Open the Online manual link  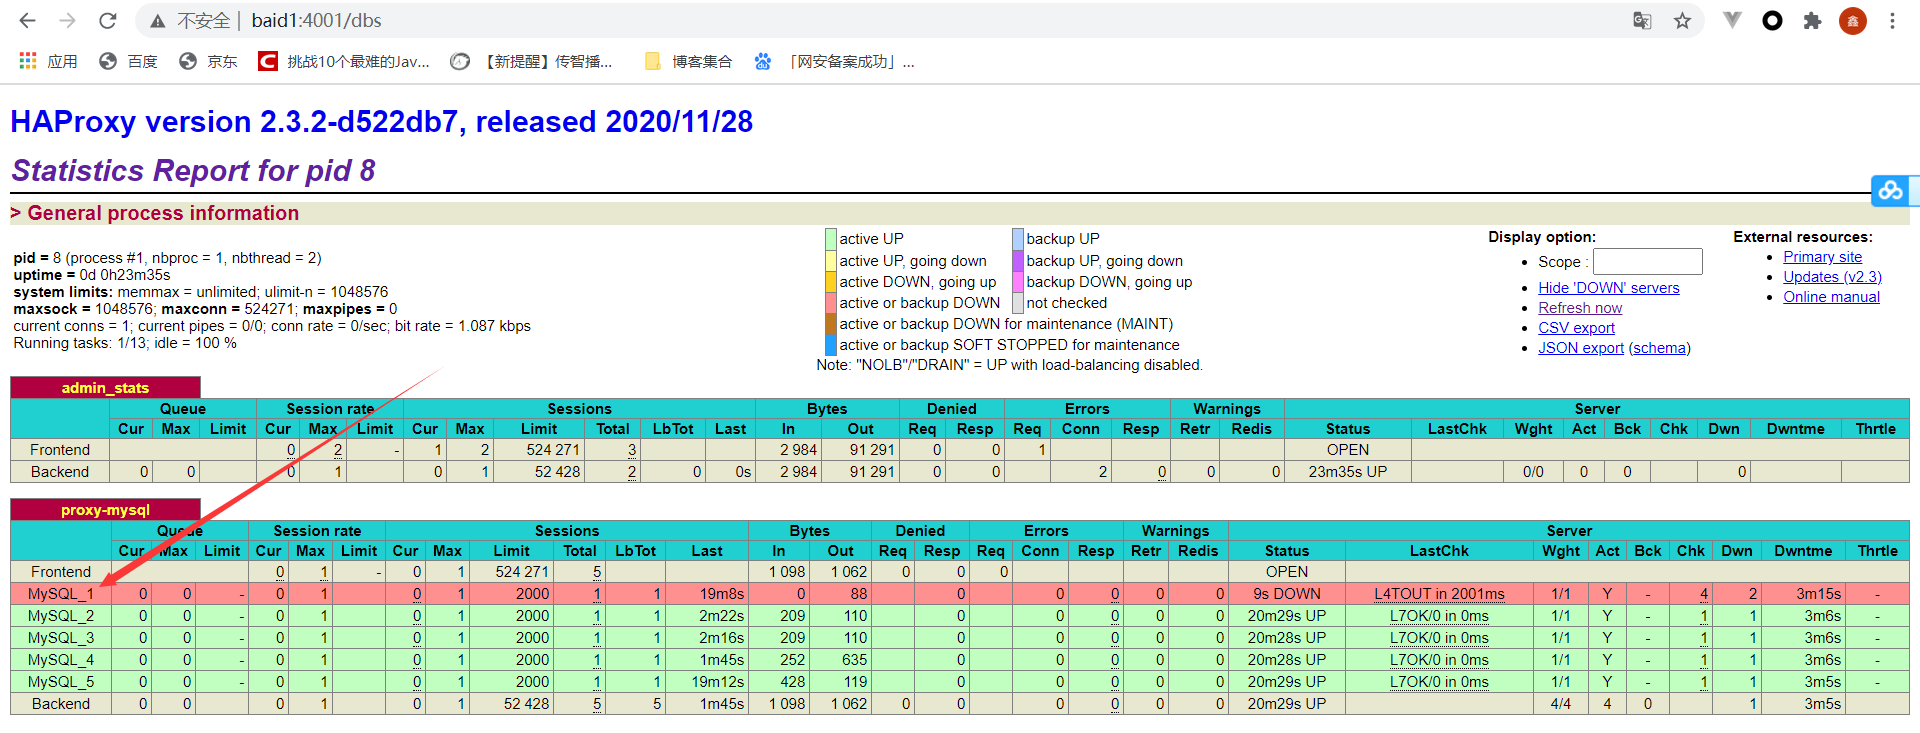point(1831,297)
